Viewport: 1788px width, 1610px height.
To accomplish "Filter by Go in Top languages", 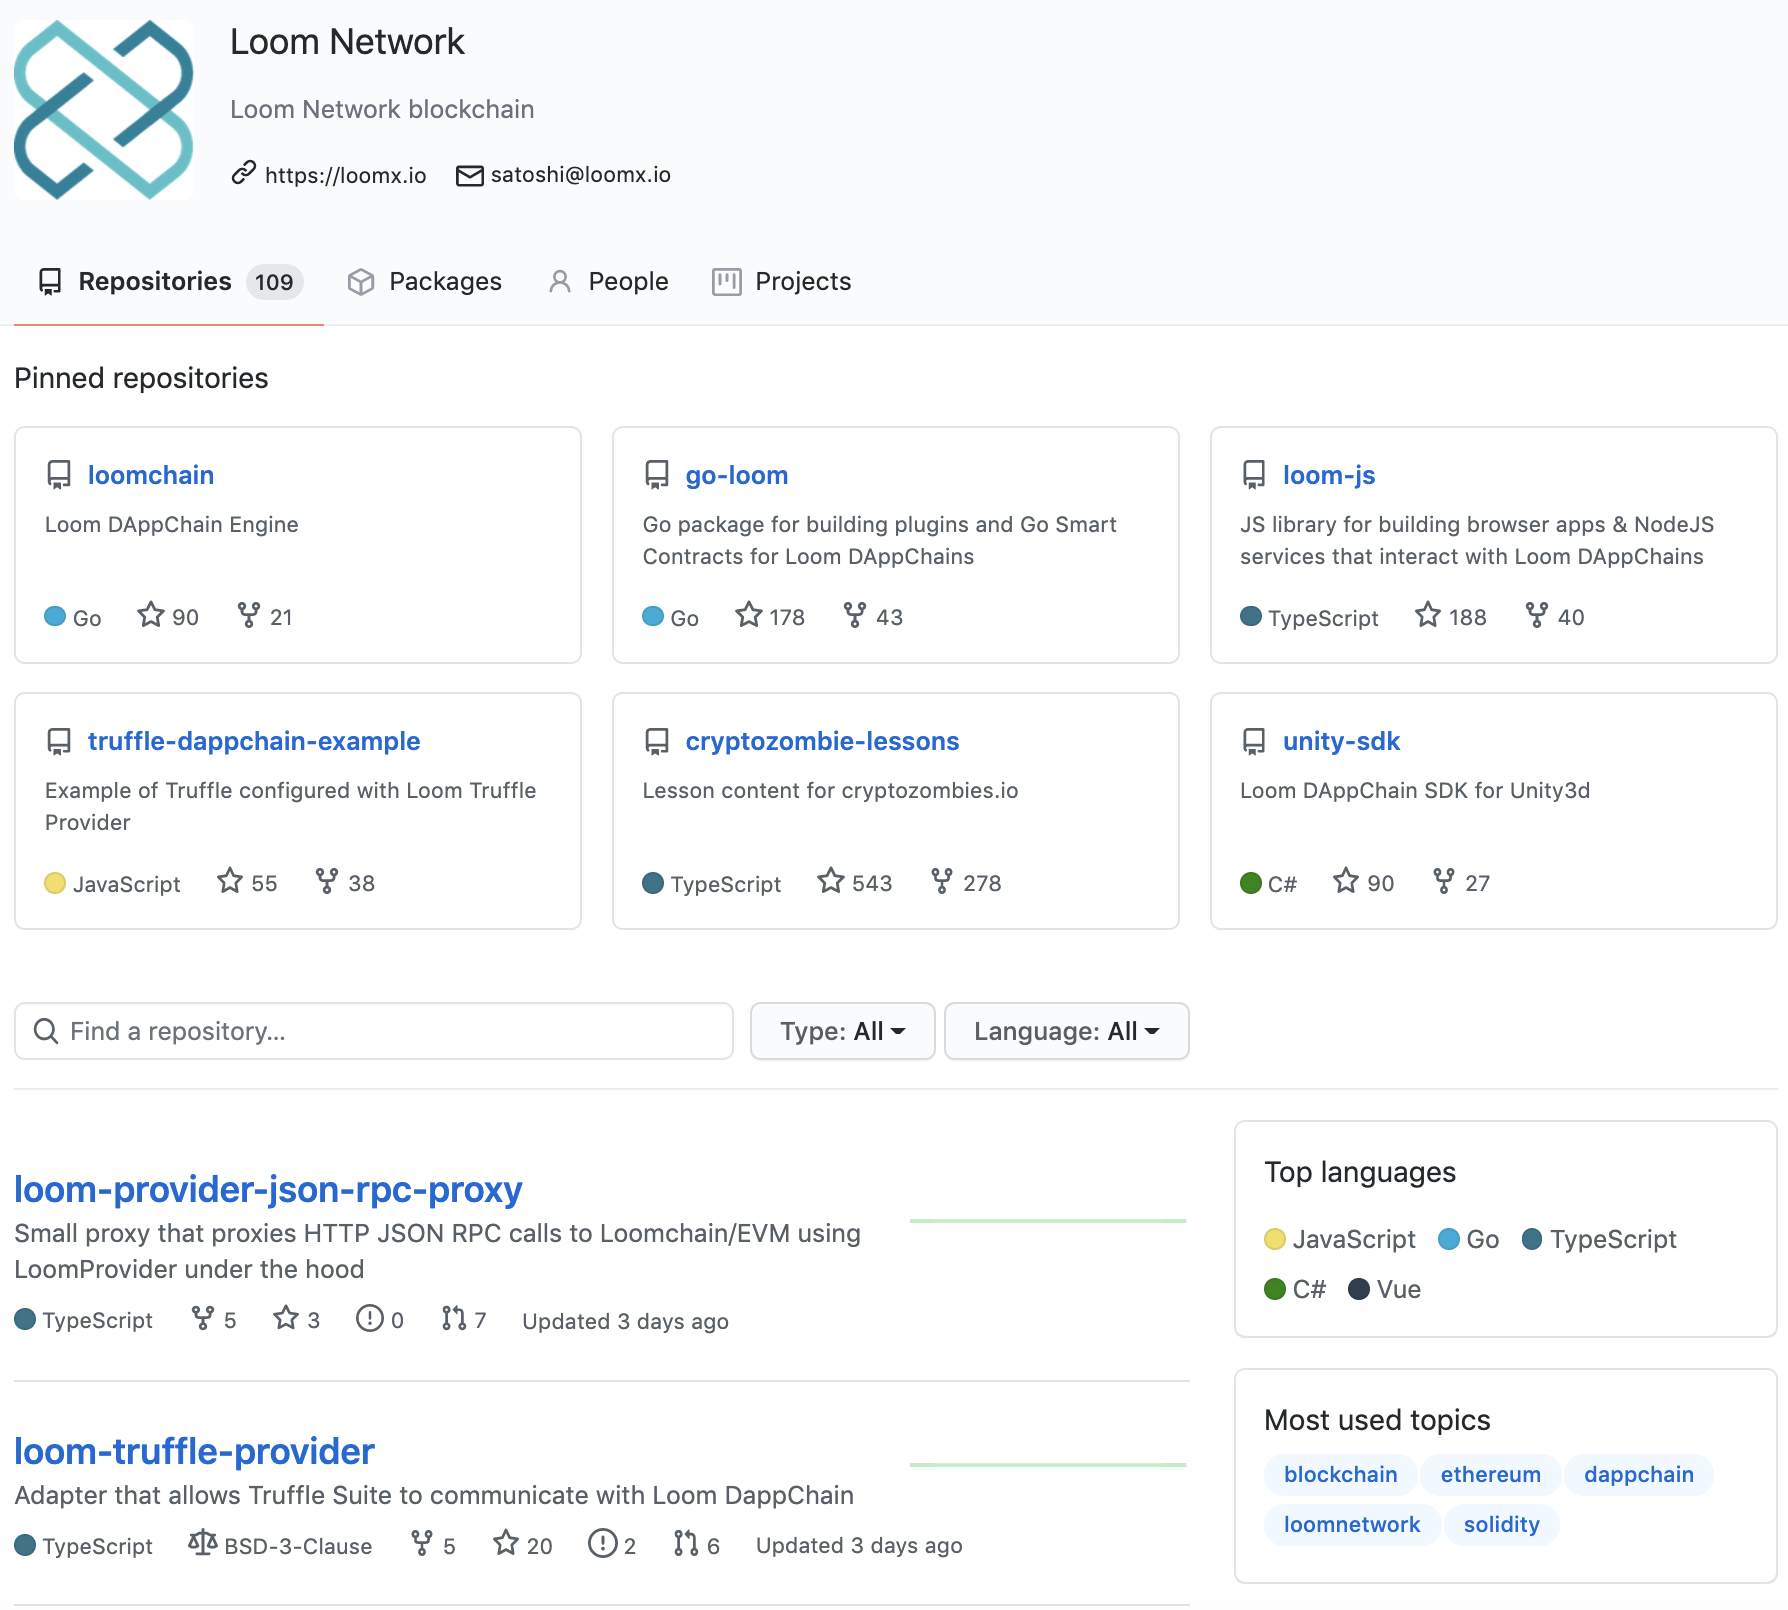I will click(1468, 1239).
